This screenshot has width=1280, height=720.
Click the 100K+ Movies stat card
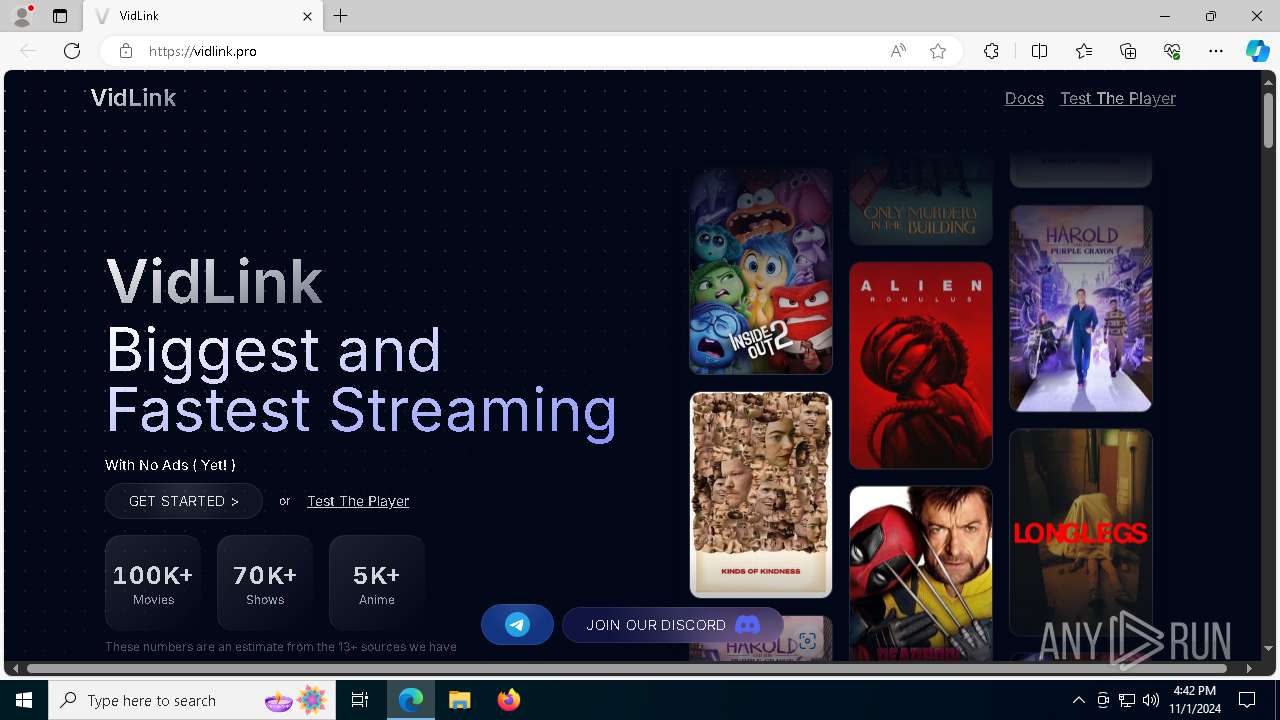point(153,583)
